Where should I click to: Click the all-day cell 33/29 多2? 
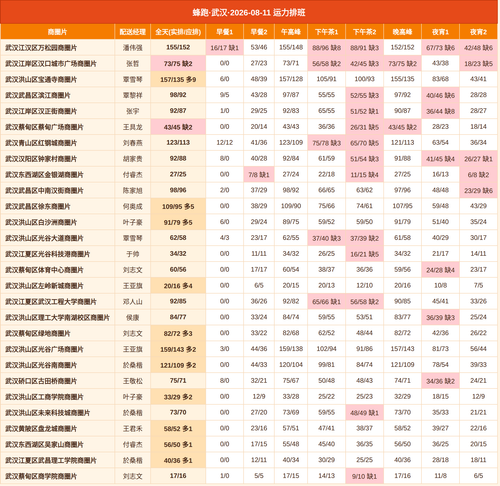(x=178, y=397)
